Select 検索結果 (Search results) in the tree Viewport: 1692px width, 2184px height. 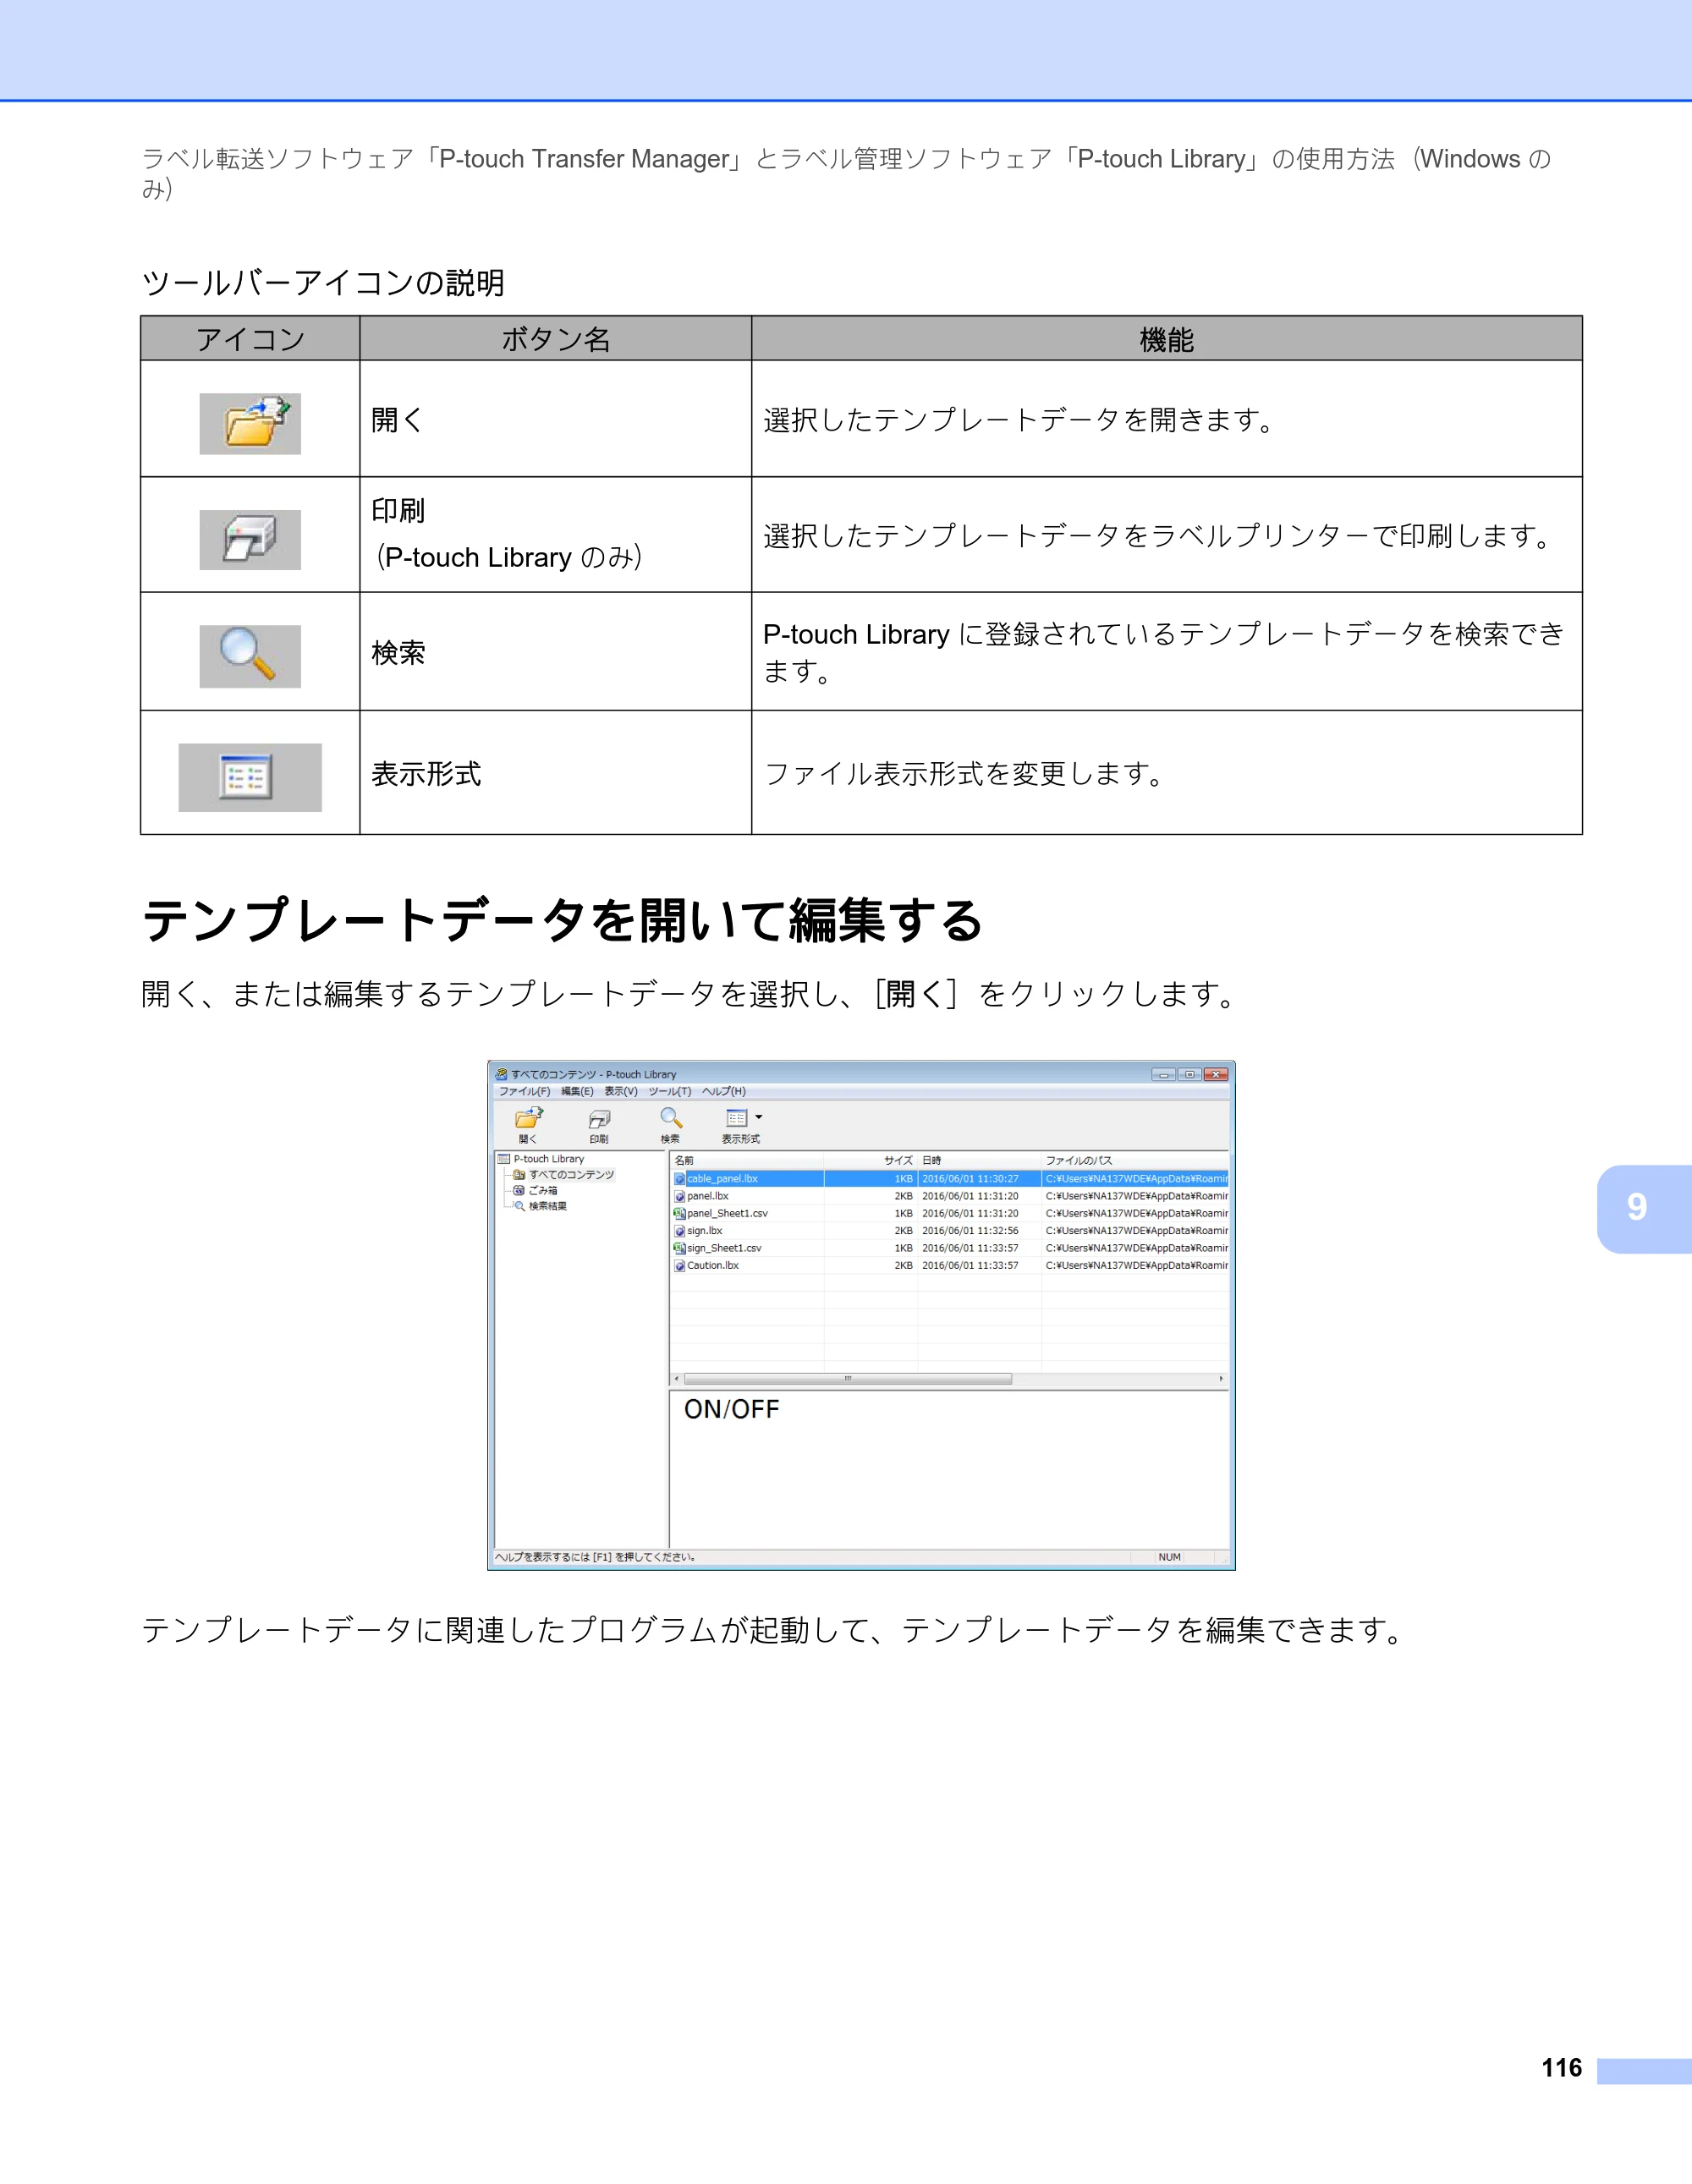click(x=548, y=1207)
